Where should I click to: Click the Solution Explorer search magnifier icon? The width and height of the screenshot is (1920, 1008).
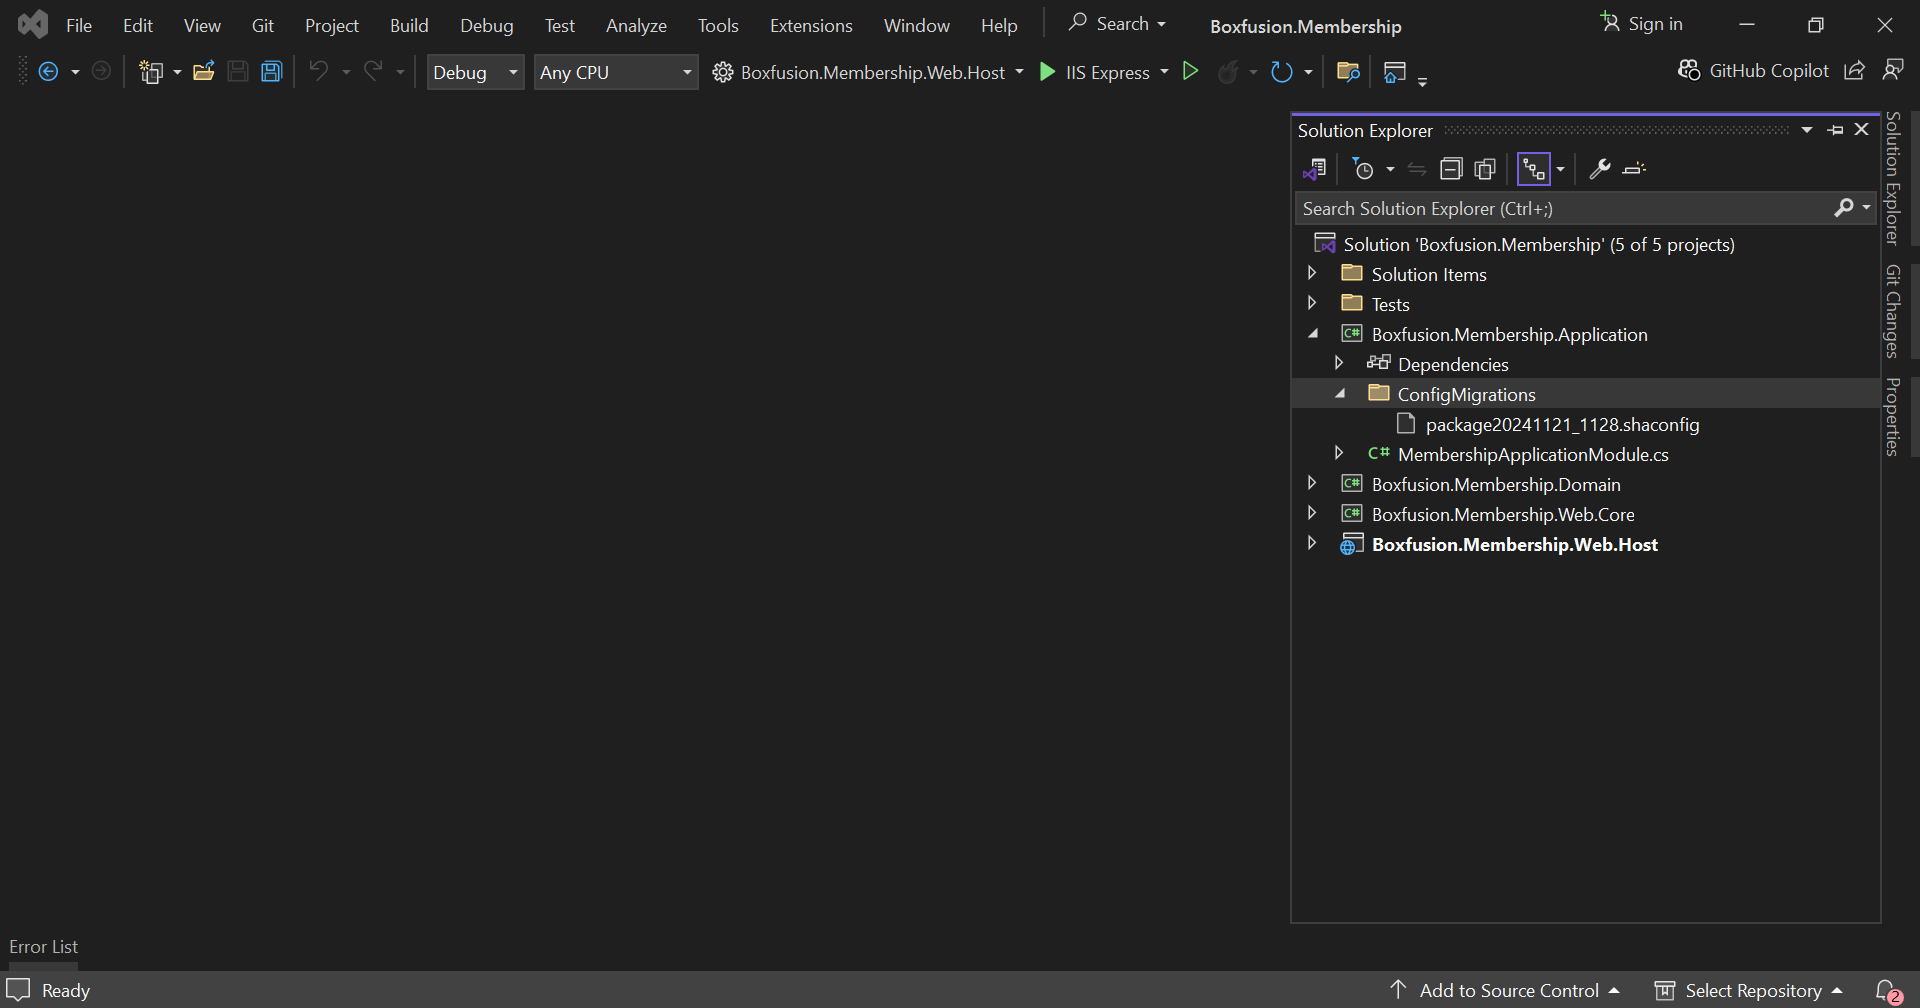[x=1844, y=208]
